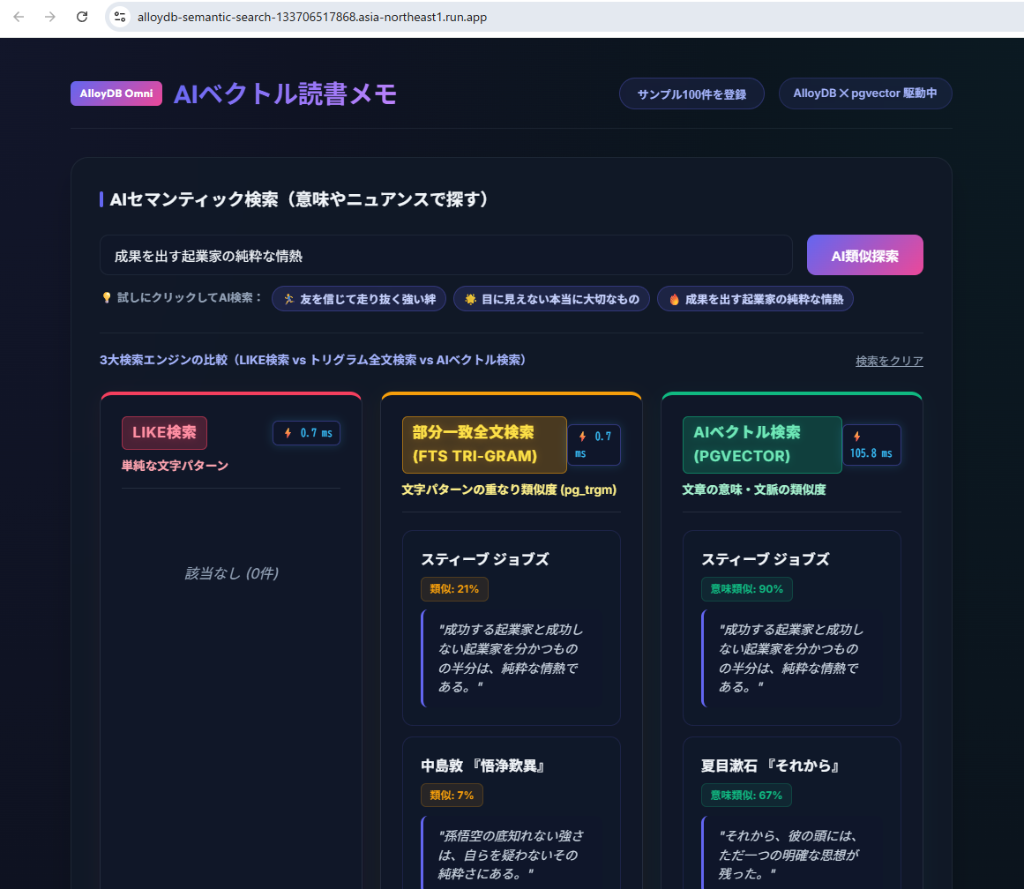1024x889 pixels.
Task: Click the 意味類似: 67% score badge
Action: click(x=746, y=795)
